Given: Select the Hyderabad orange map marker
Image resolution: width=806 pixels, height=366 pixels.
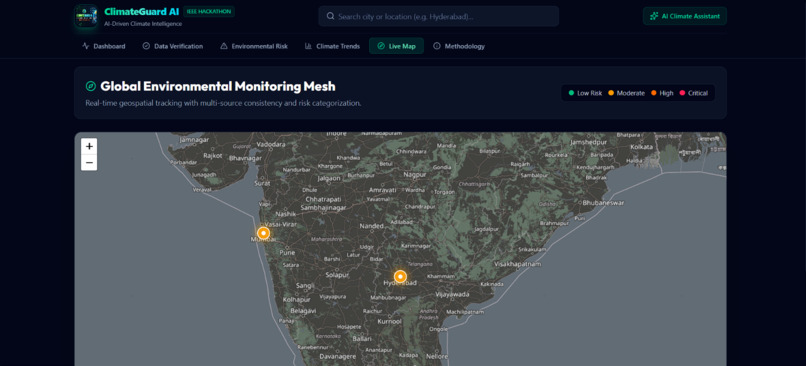Looking at the screenshot, I should [x=400, y=277].
